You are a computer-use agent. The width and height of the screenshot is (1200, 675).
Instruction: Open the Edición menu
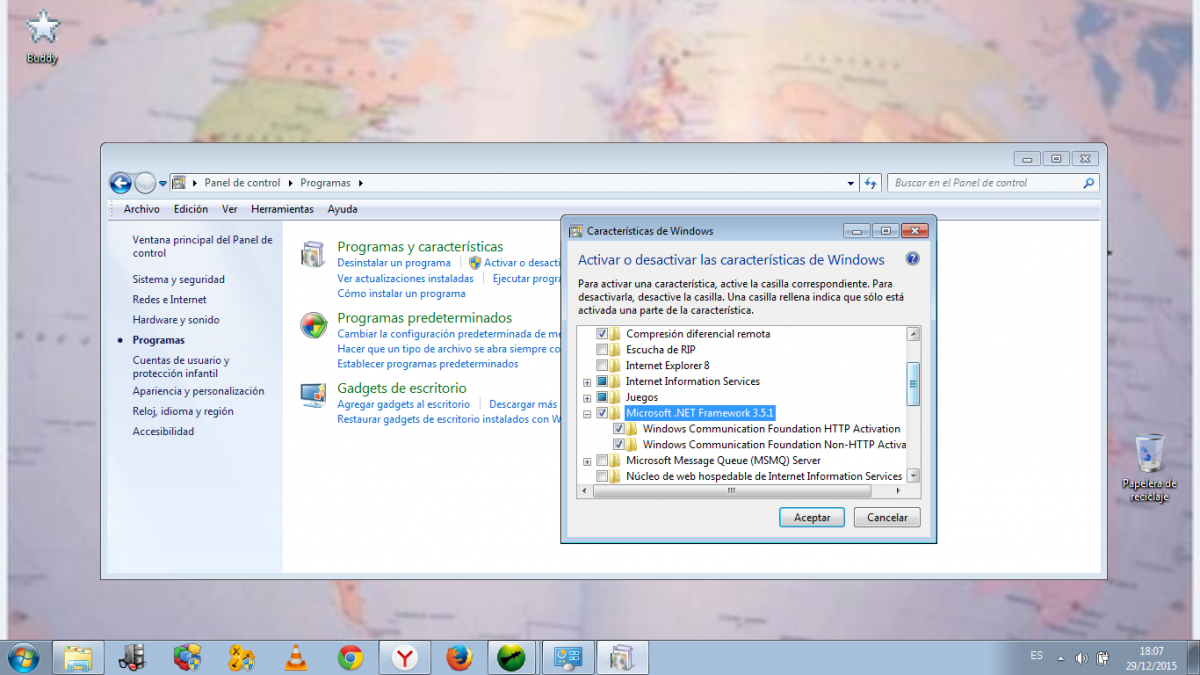190,209
